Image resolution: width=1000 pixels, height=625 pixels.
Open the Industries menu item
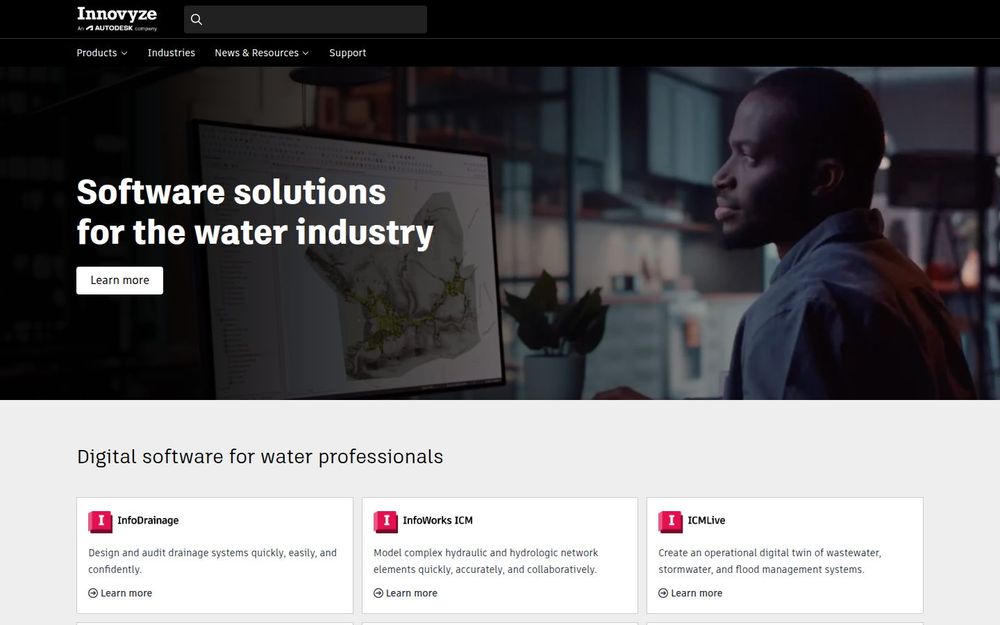(x=171, y=53)
